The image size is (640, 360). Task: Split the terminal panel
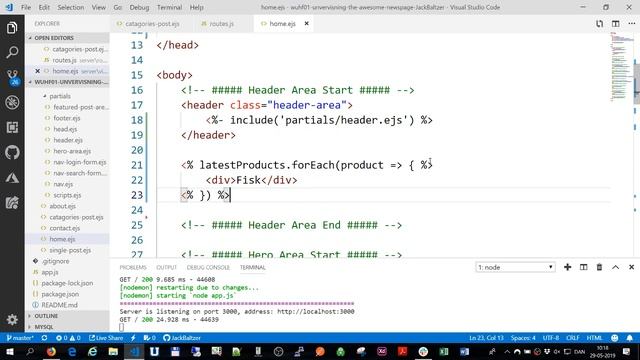coord(583,267)
